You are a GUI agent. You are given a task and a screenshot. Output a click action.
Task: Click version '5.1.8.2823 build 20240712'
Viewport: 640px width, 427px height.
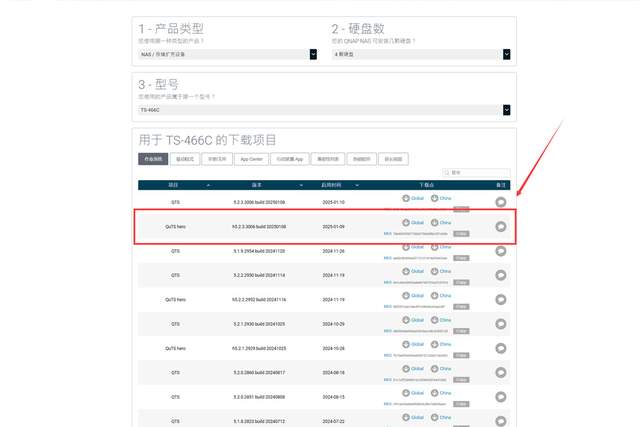point(259,421)
